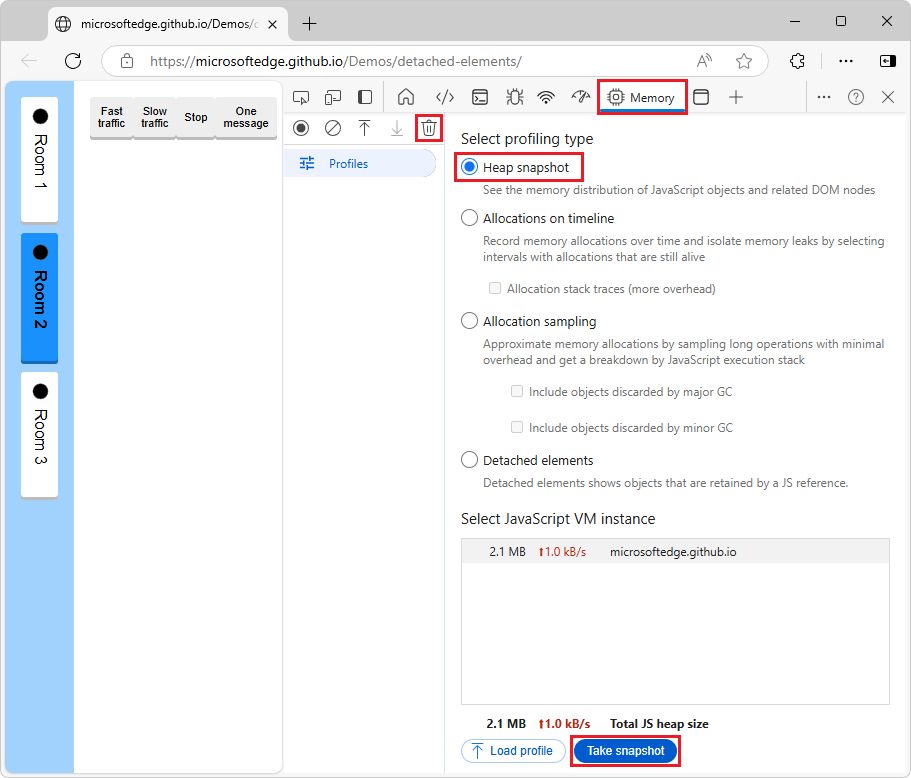Open the Network tool

point(546,97)
